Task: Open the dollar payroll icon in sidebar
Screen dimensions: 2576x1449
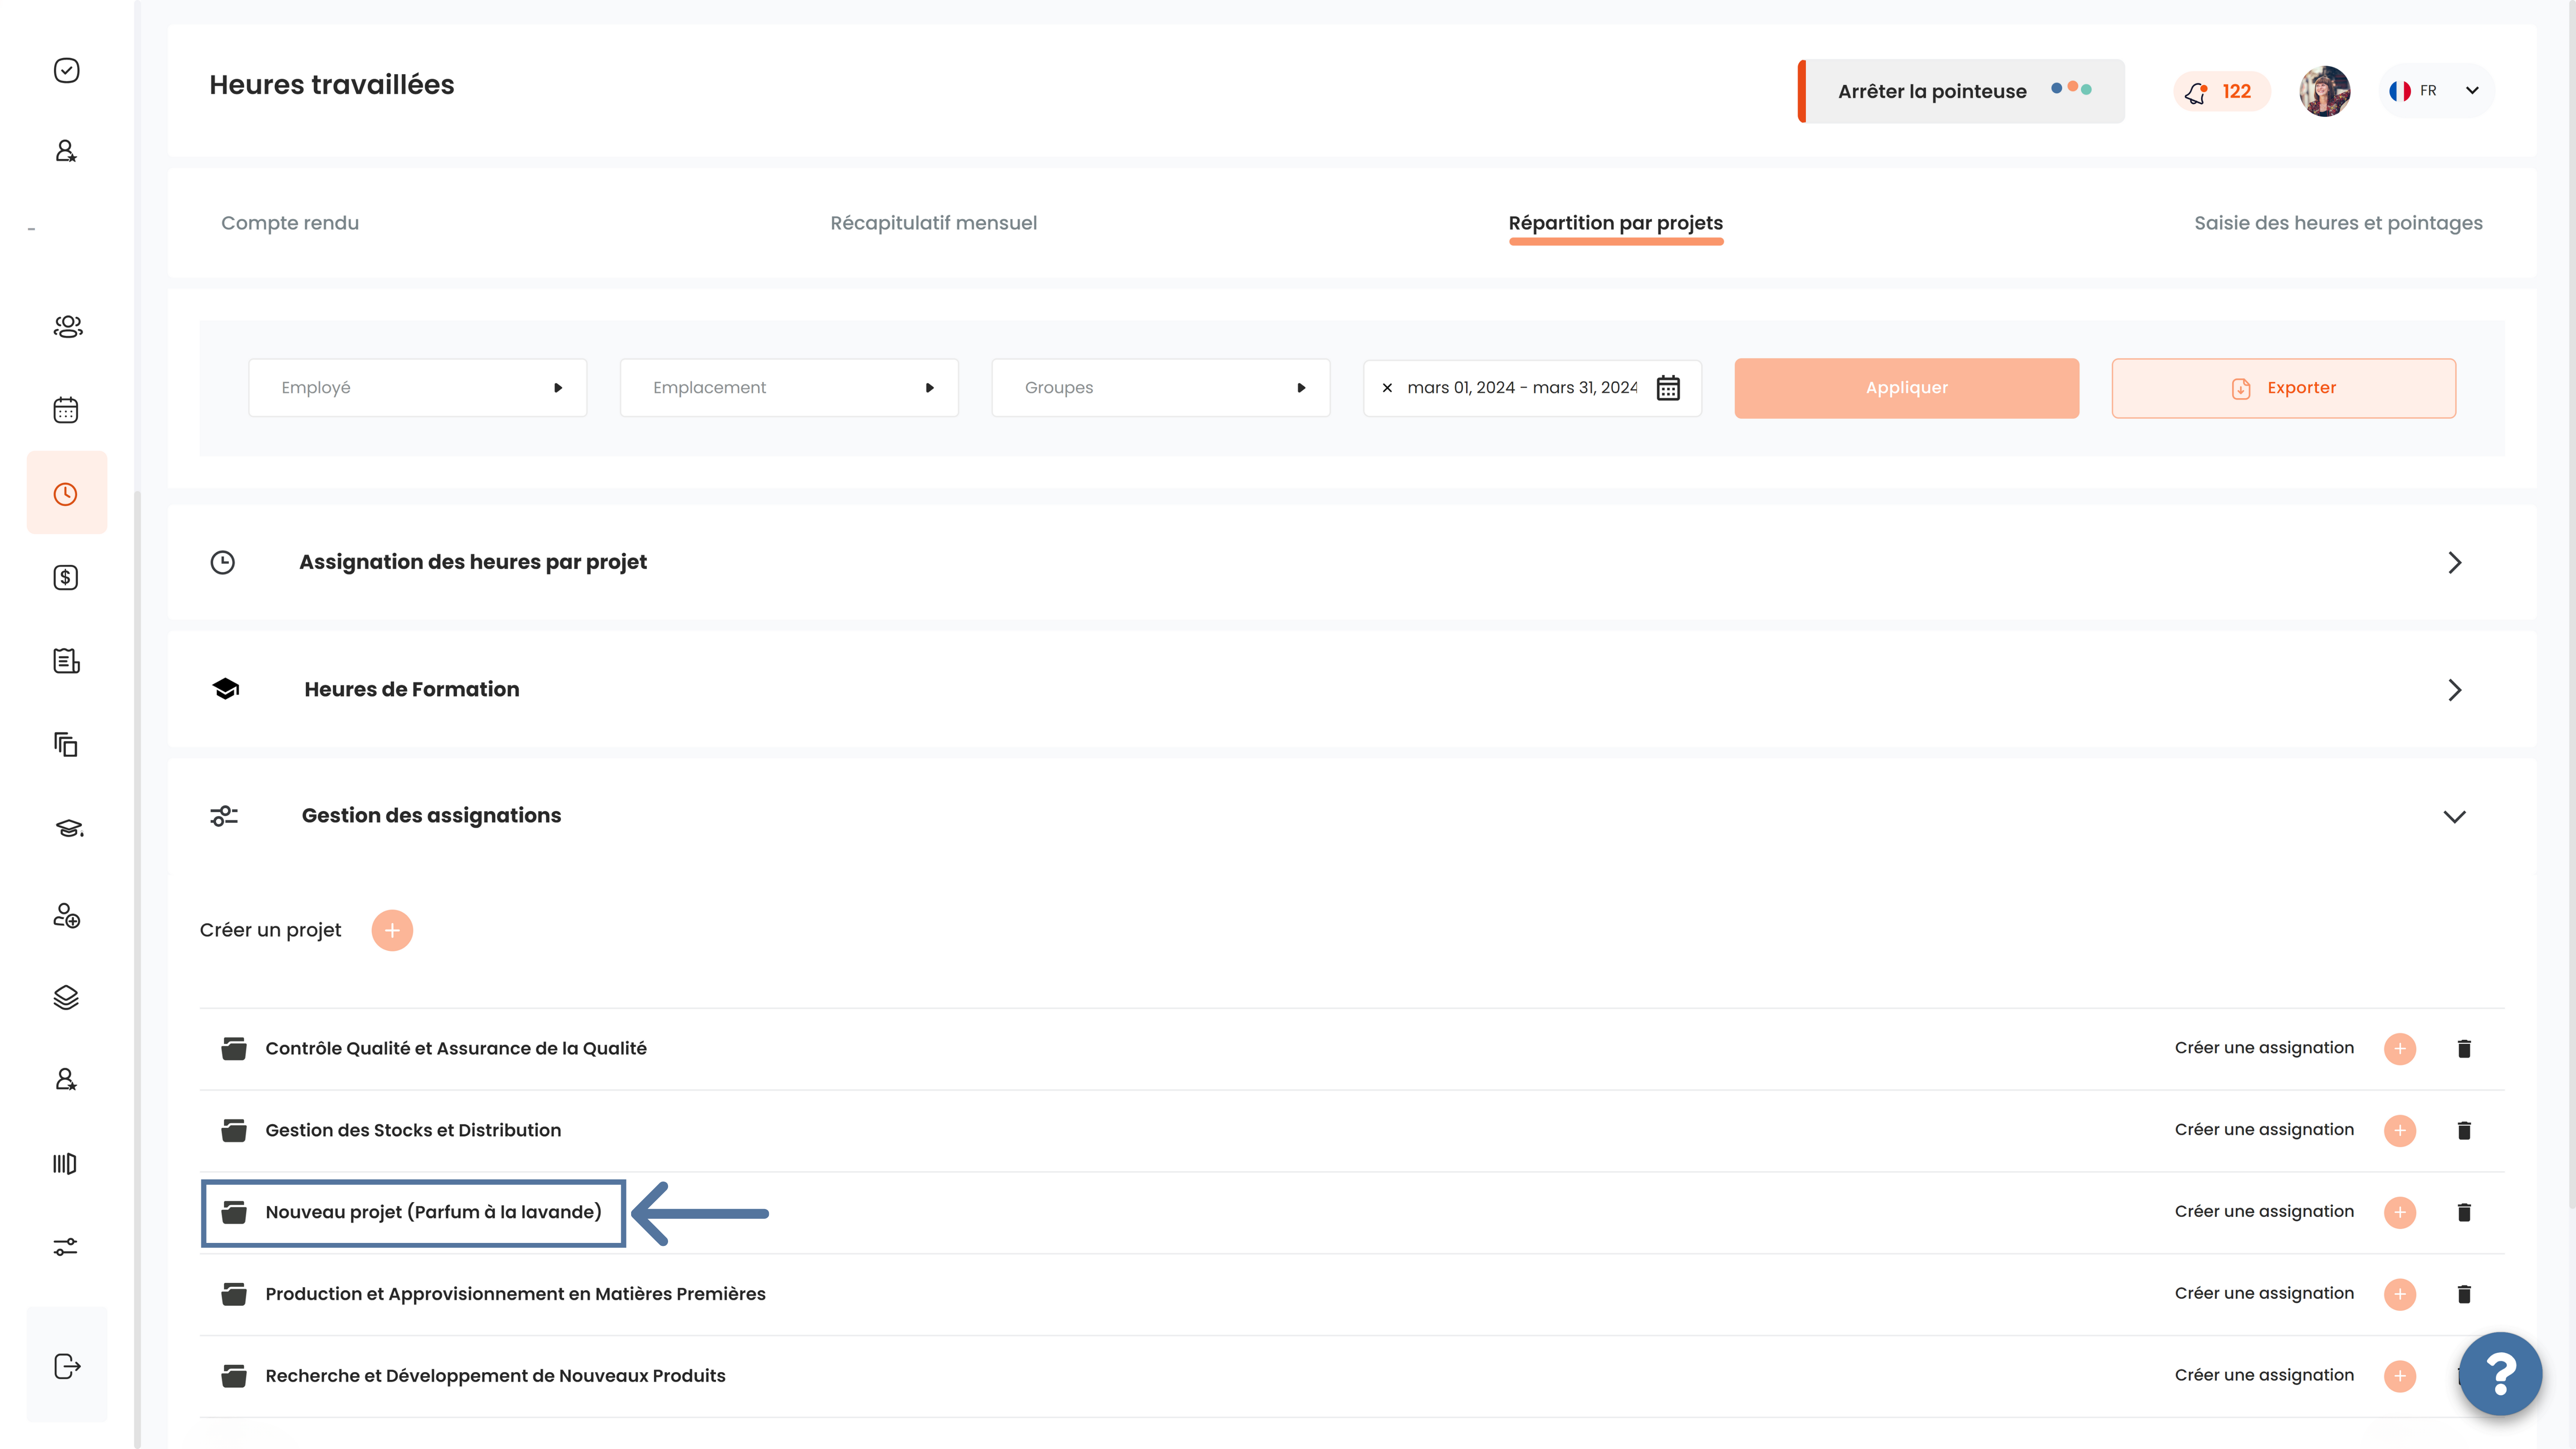Action: pos(66,577)
